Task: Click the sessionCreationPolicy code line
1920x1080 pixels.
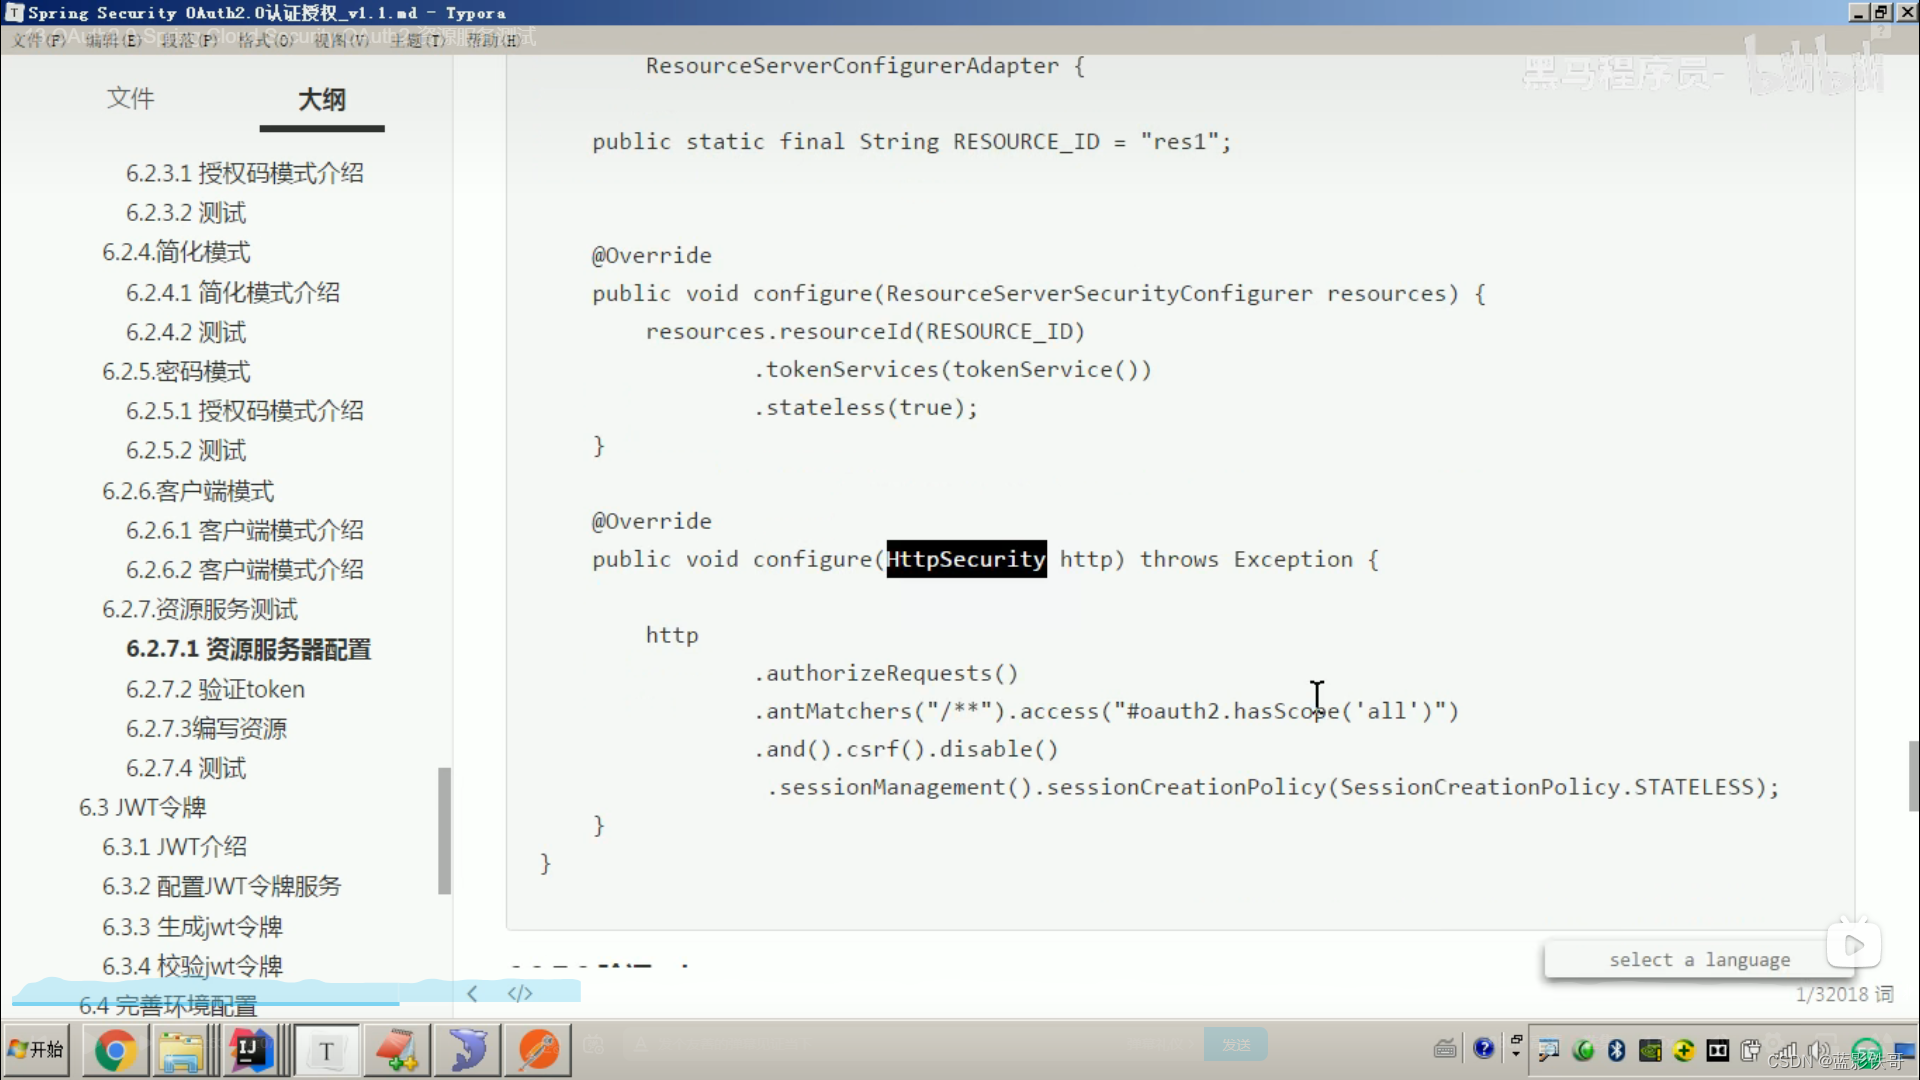Action: pos(1273,788)
